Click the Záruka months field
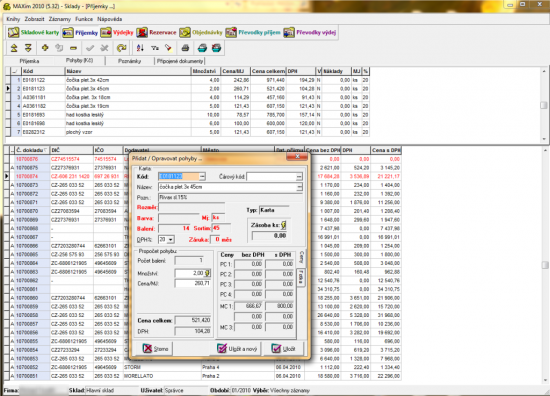Image resolution: width=550 pixels, height=396 pixels. click(215, 240)
